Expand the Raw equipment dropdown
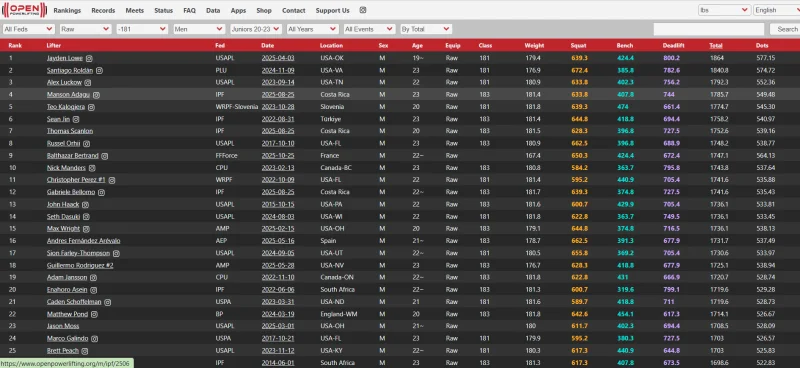This screenshot has width=800, height=368. pyautogui.click(x=86, y=29)
